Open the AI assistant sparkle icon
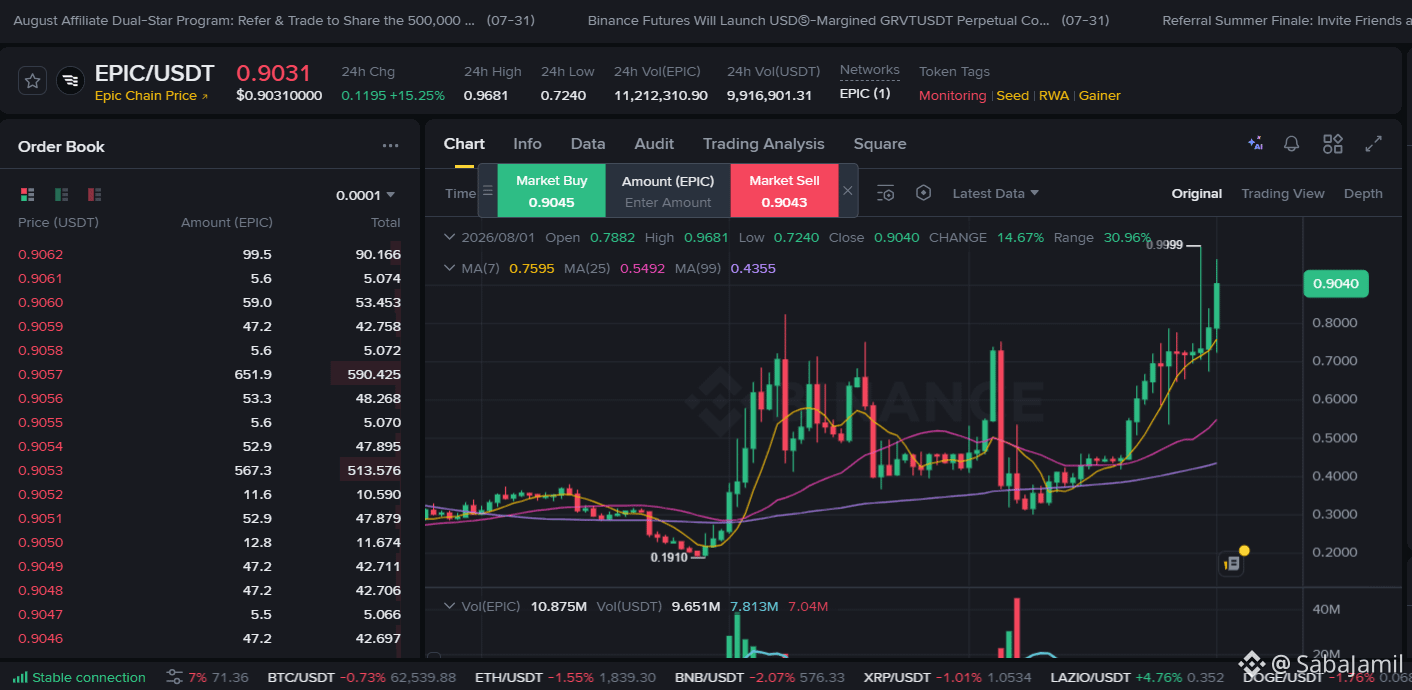1412x690 pixels. [x=1255, y=144]
